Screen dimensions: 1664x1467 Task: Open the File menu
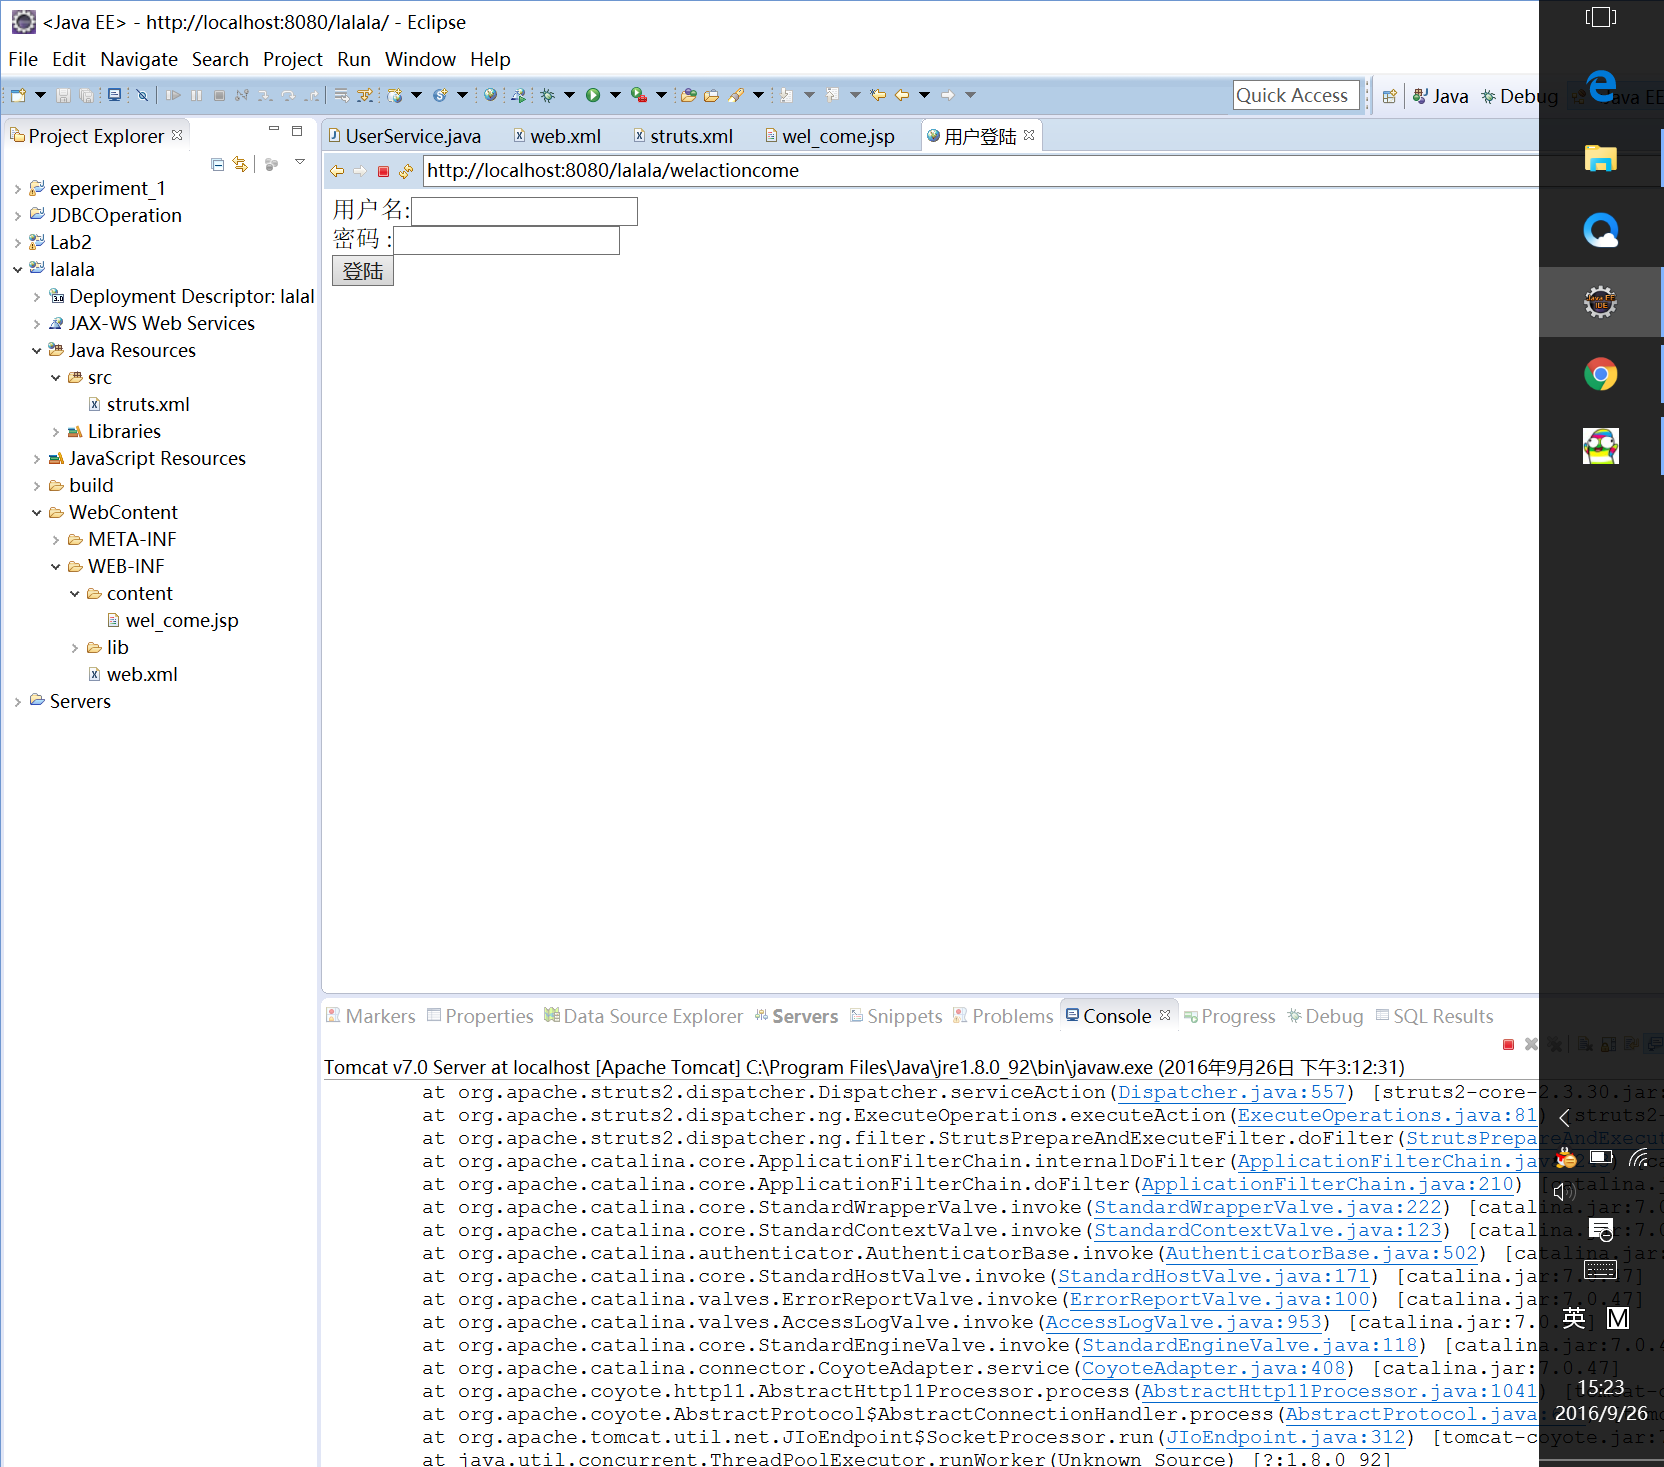click(22, 59)
